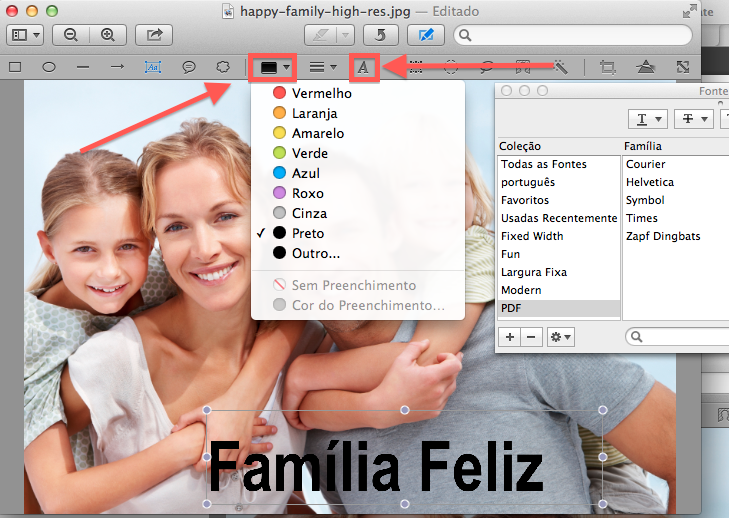
Task: Click the Show Fonts 'A' button
Action: 364,67
